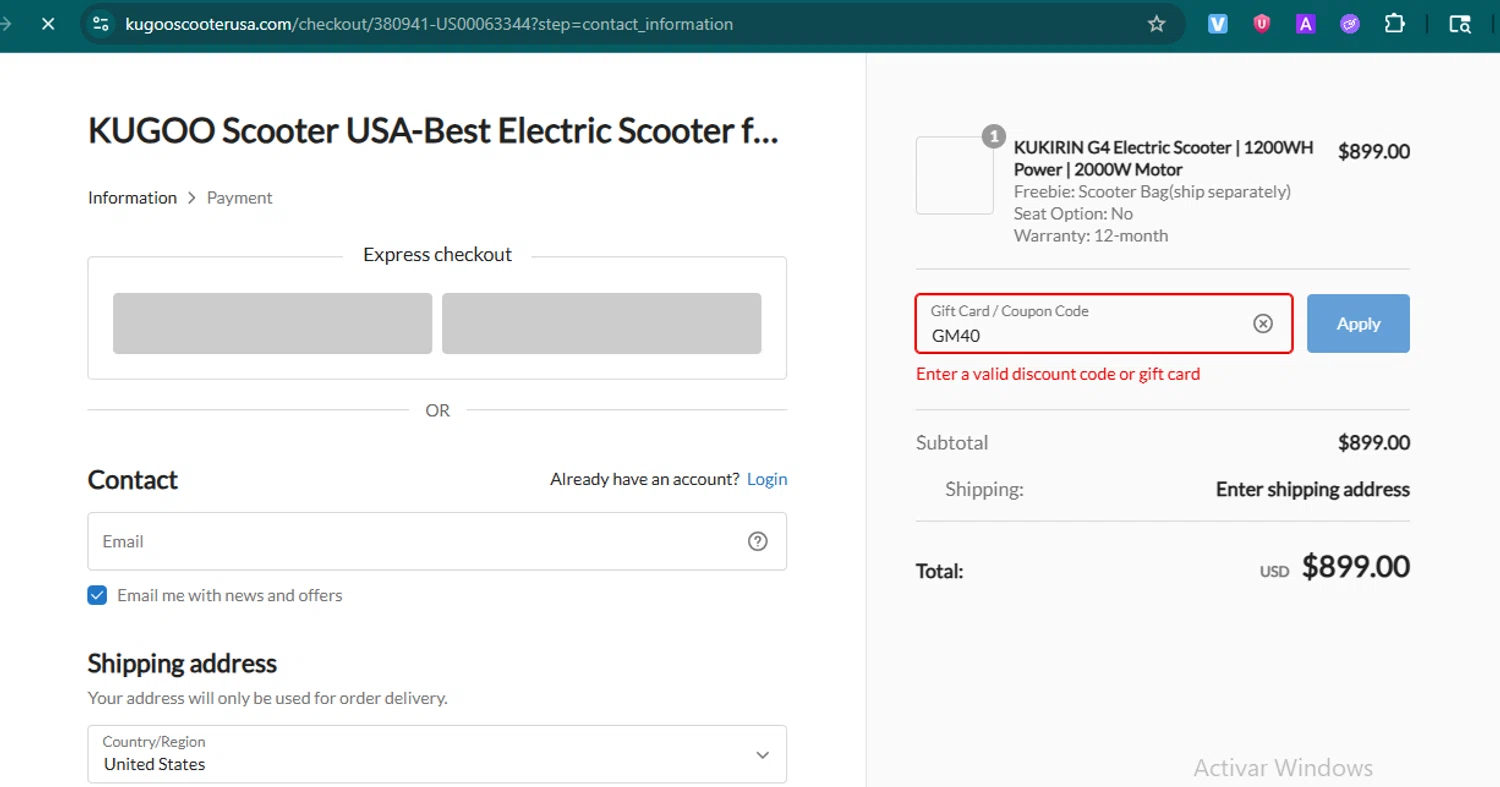Click "Already have an account?" text

click(645, 479)
